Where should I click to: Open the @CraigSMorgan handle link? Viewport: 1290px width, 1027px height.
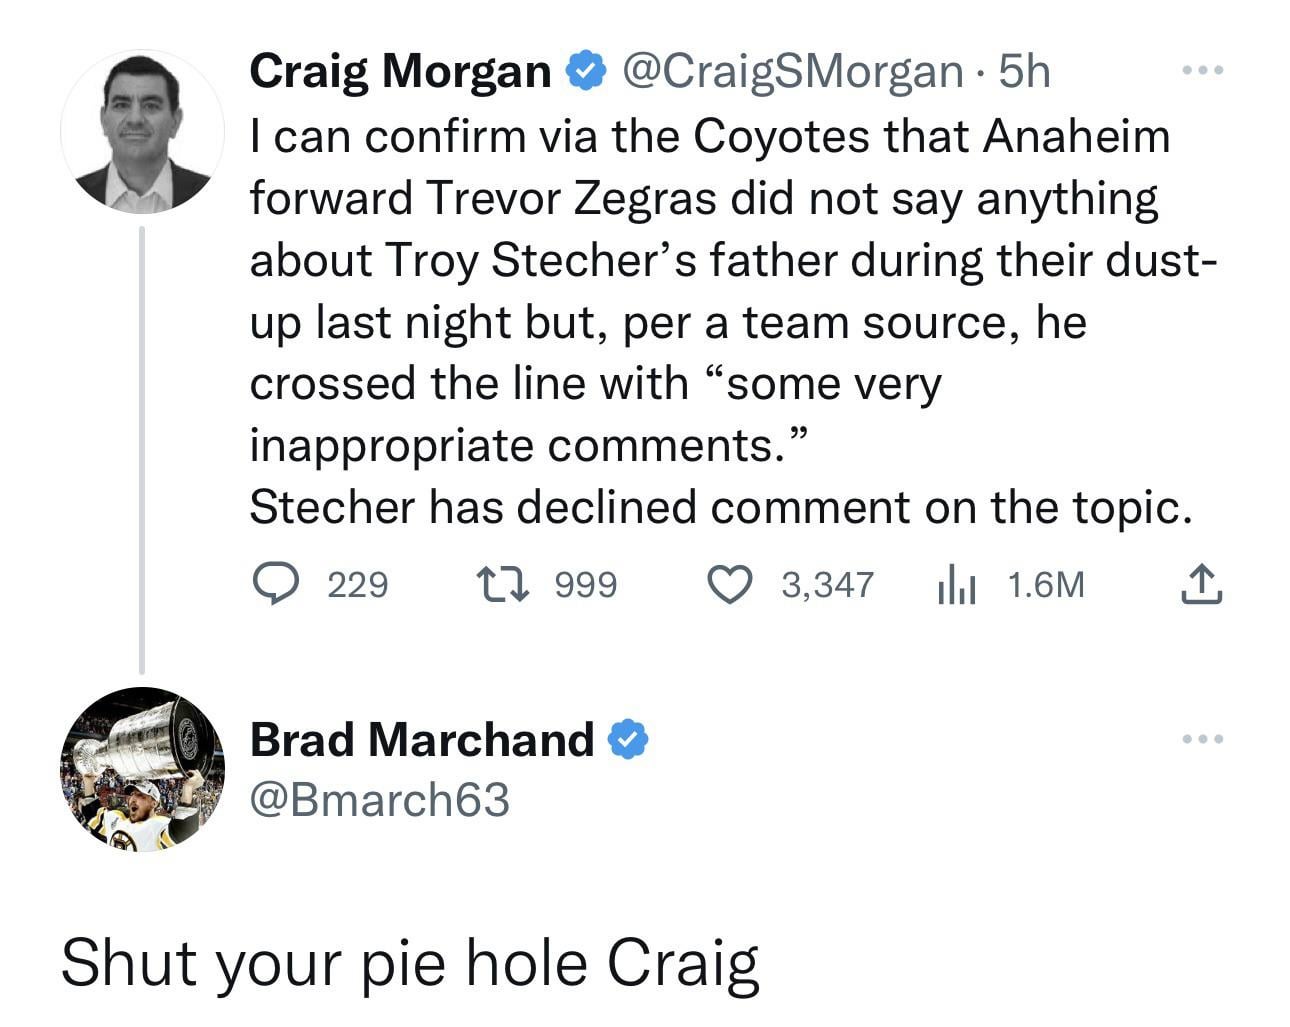pos(791,71)
